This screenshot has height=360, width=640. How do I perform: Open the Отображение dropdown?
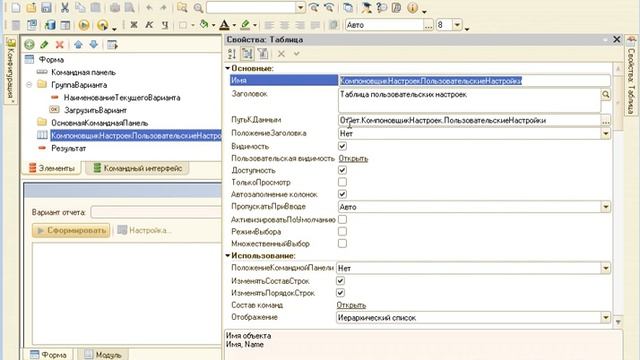pos(606,318)
